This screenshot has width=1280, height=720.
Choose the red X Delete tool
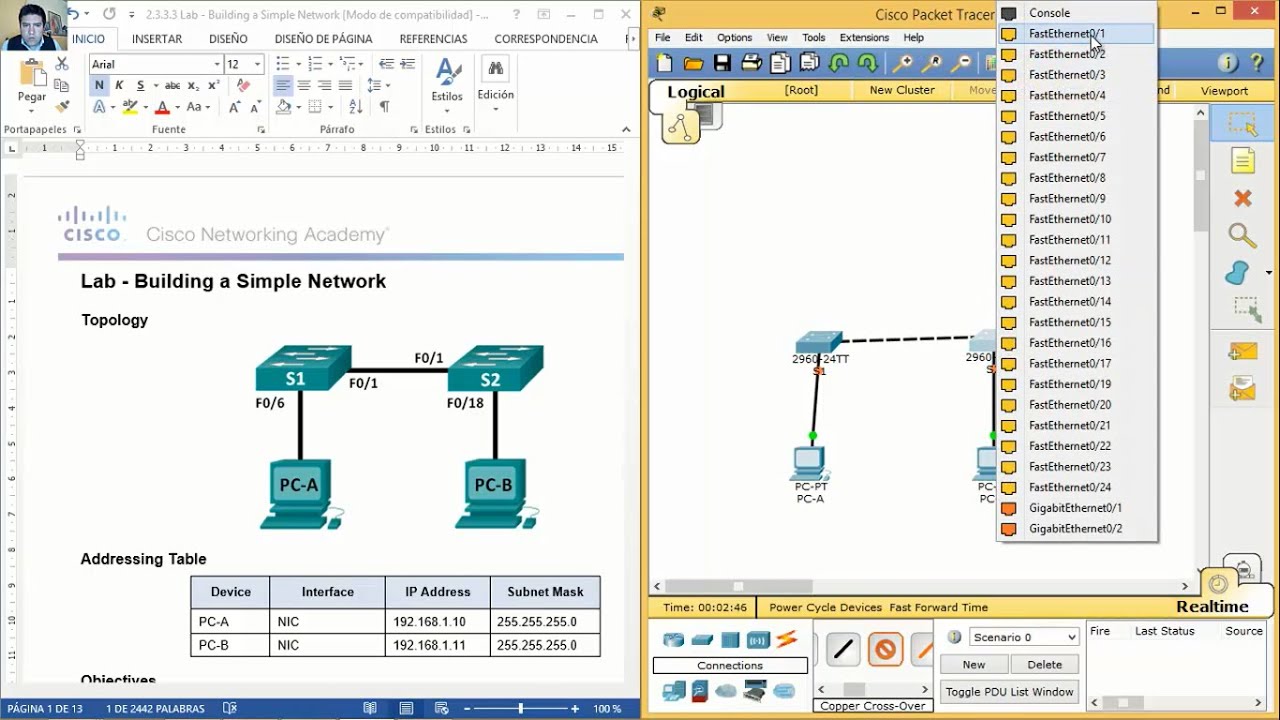coord(1242,198)
